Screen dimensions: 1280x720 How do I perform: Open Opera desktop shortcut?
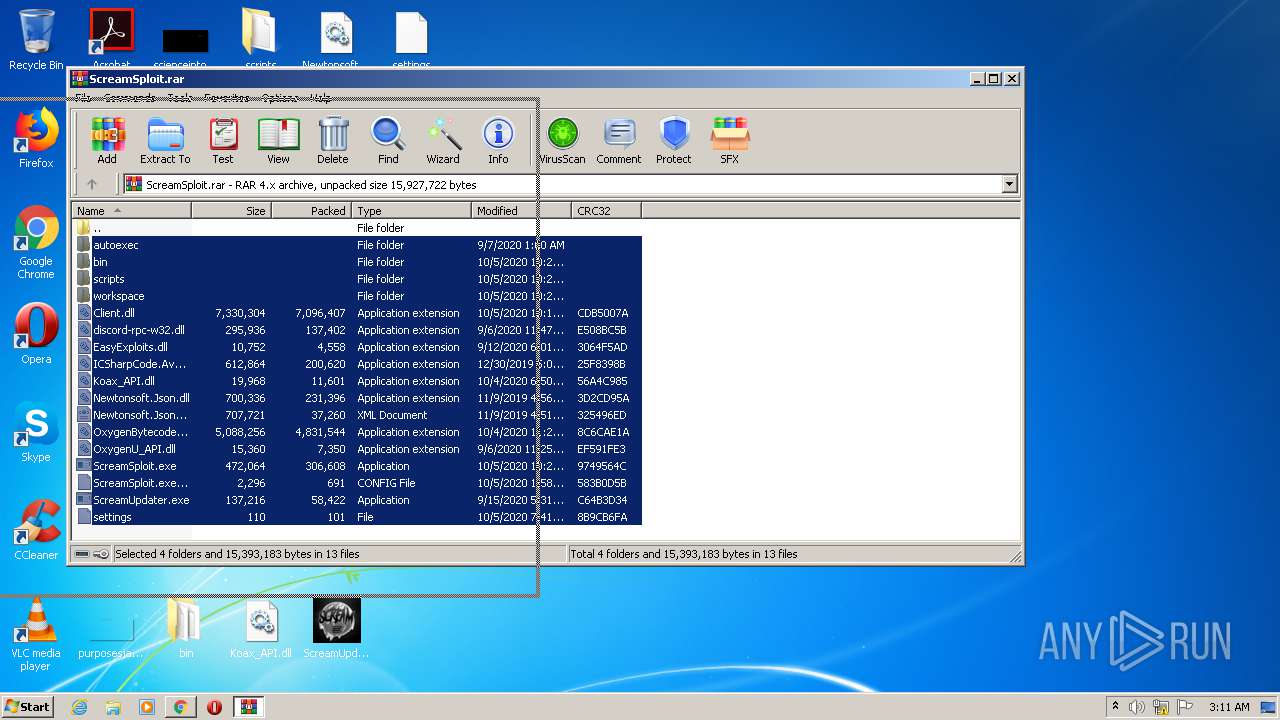point(36,334)
